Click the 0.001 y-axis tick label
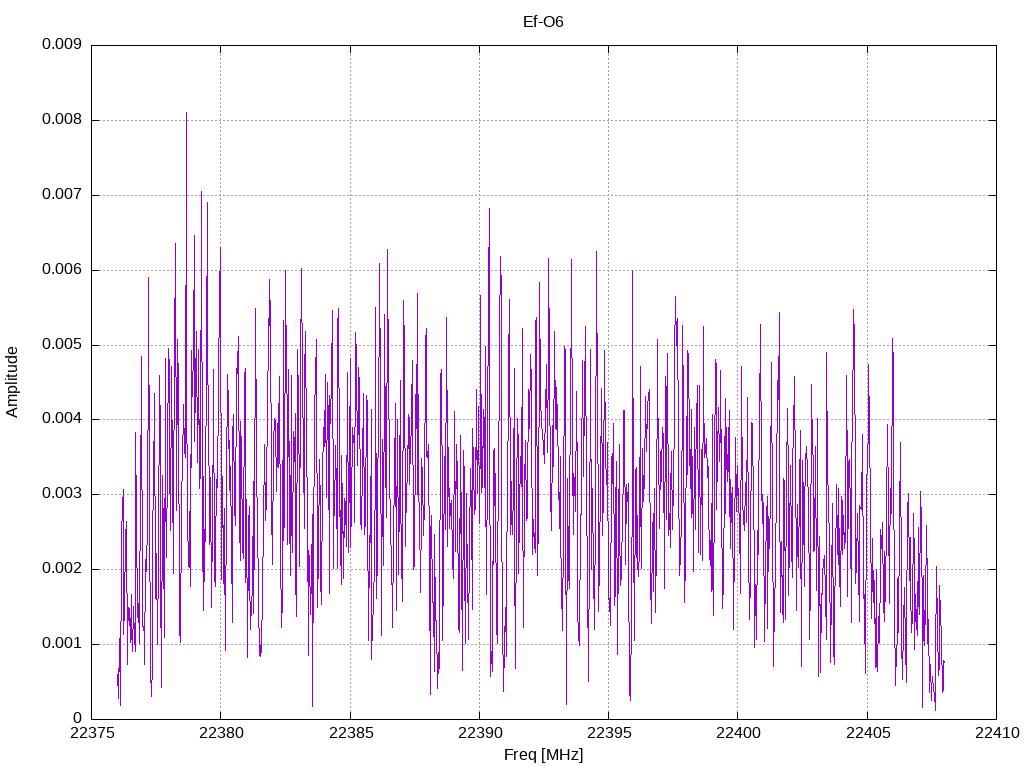1024x768 pixels. coord(62,644)
